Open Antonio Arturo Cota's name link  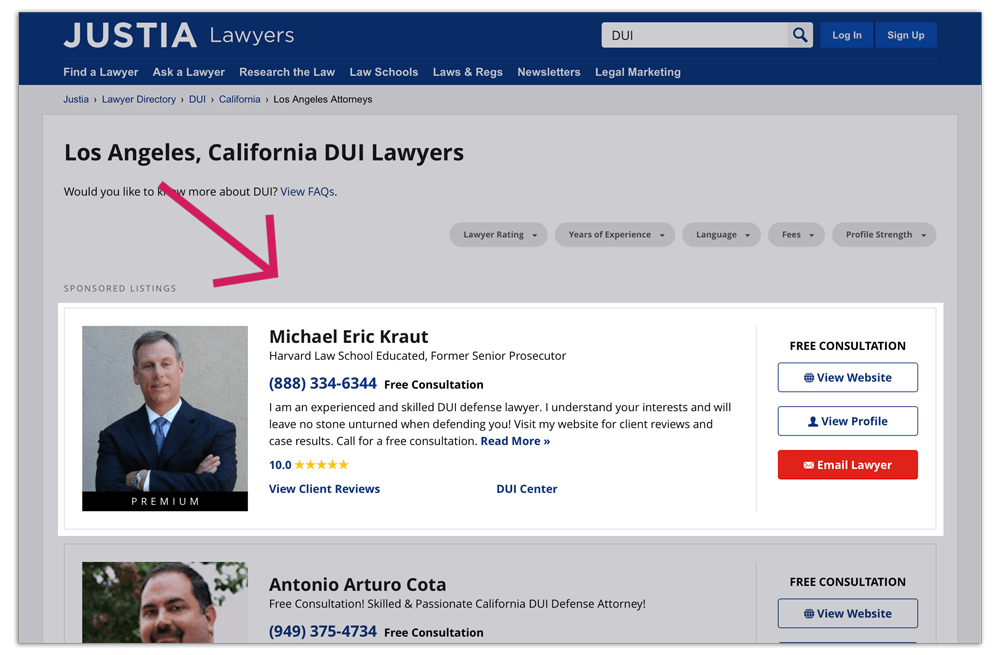(358, 584)
